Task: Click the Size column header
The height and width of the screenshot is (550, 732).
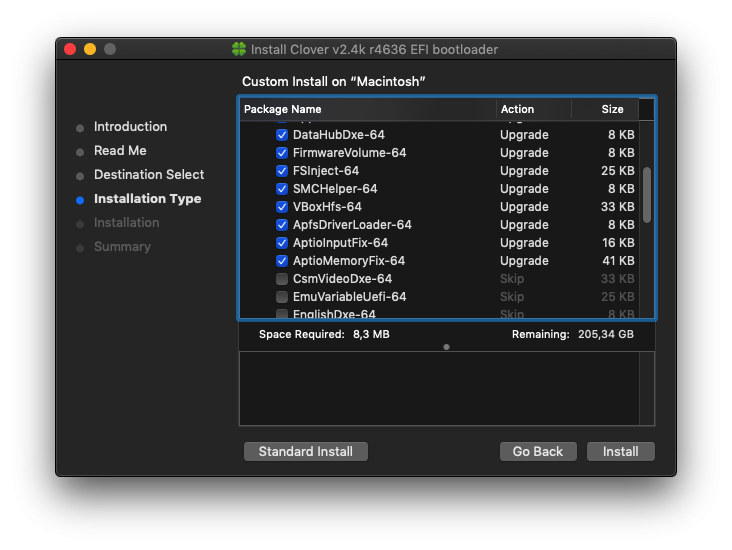Action: coord(605,109)
